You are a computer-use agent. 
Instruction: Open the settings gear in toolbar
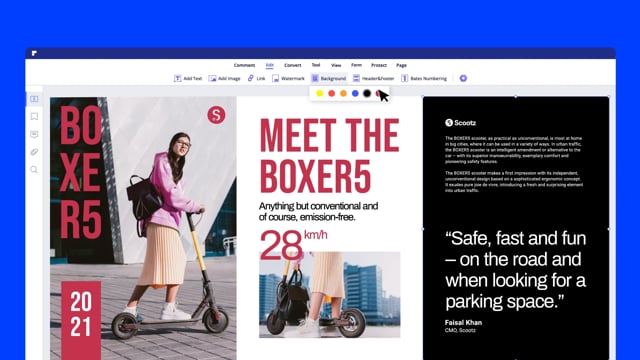pos(463,78)
